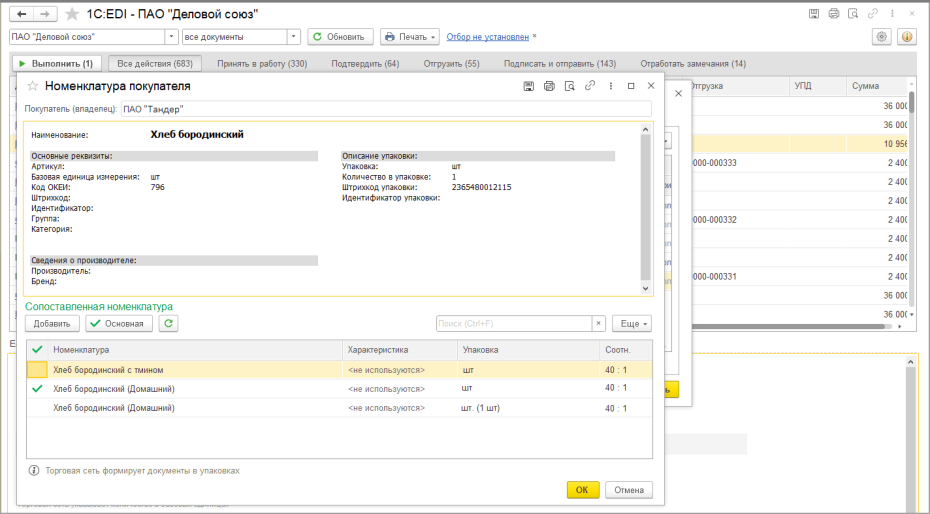The height and width of the screenshot is (514, 930).
Task: Click the print icon in the dialog header
Action: click(549, 86)
